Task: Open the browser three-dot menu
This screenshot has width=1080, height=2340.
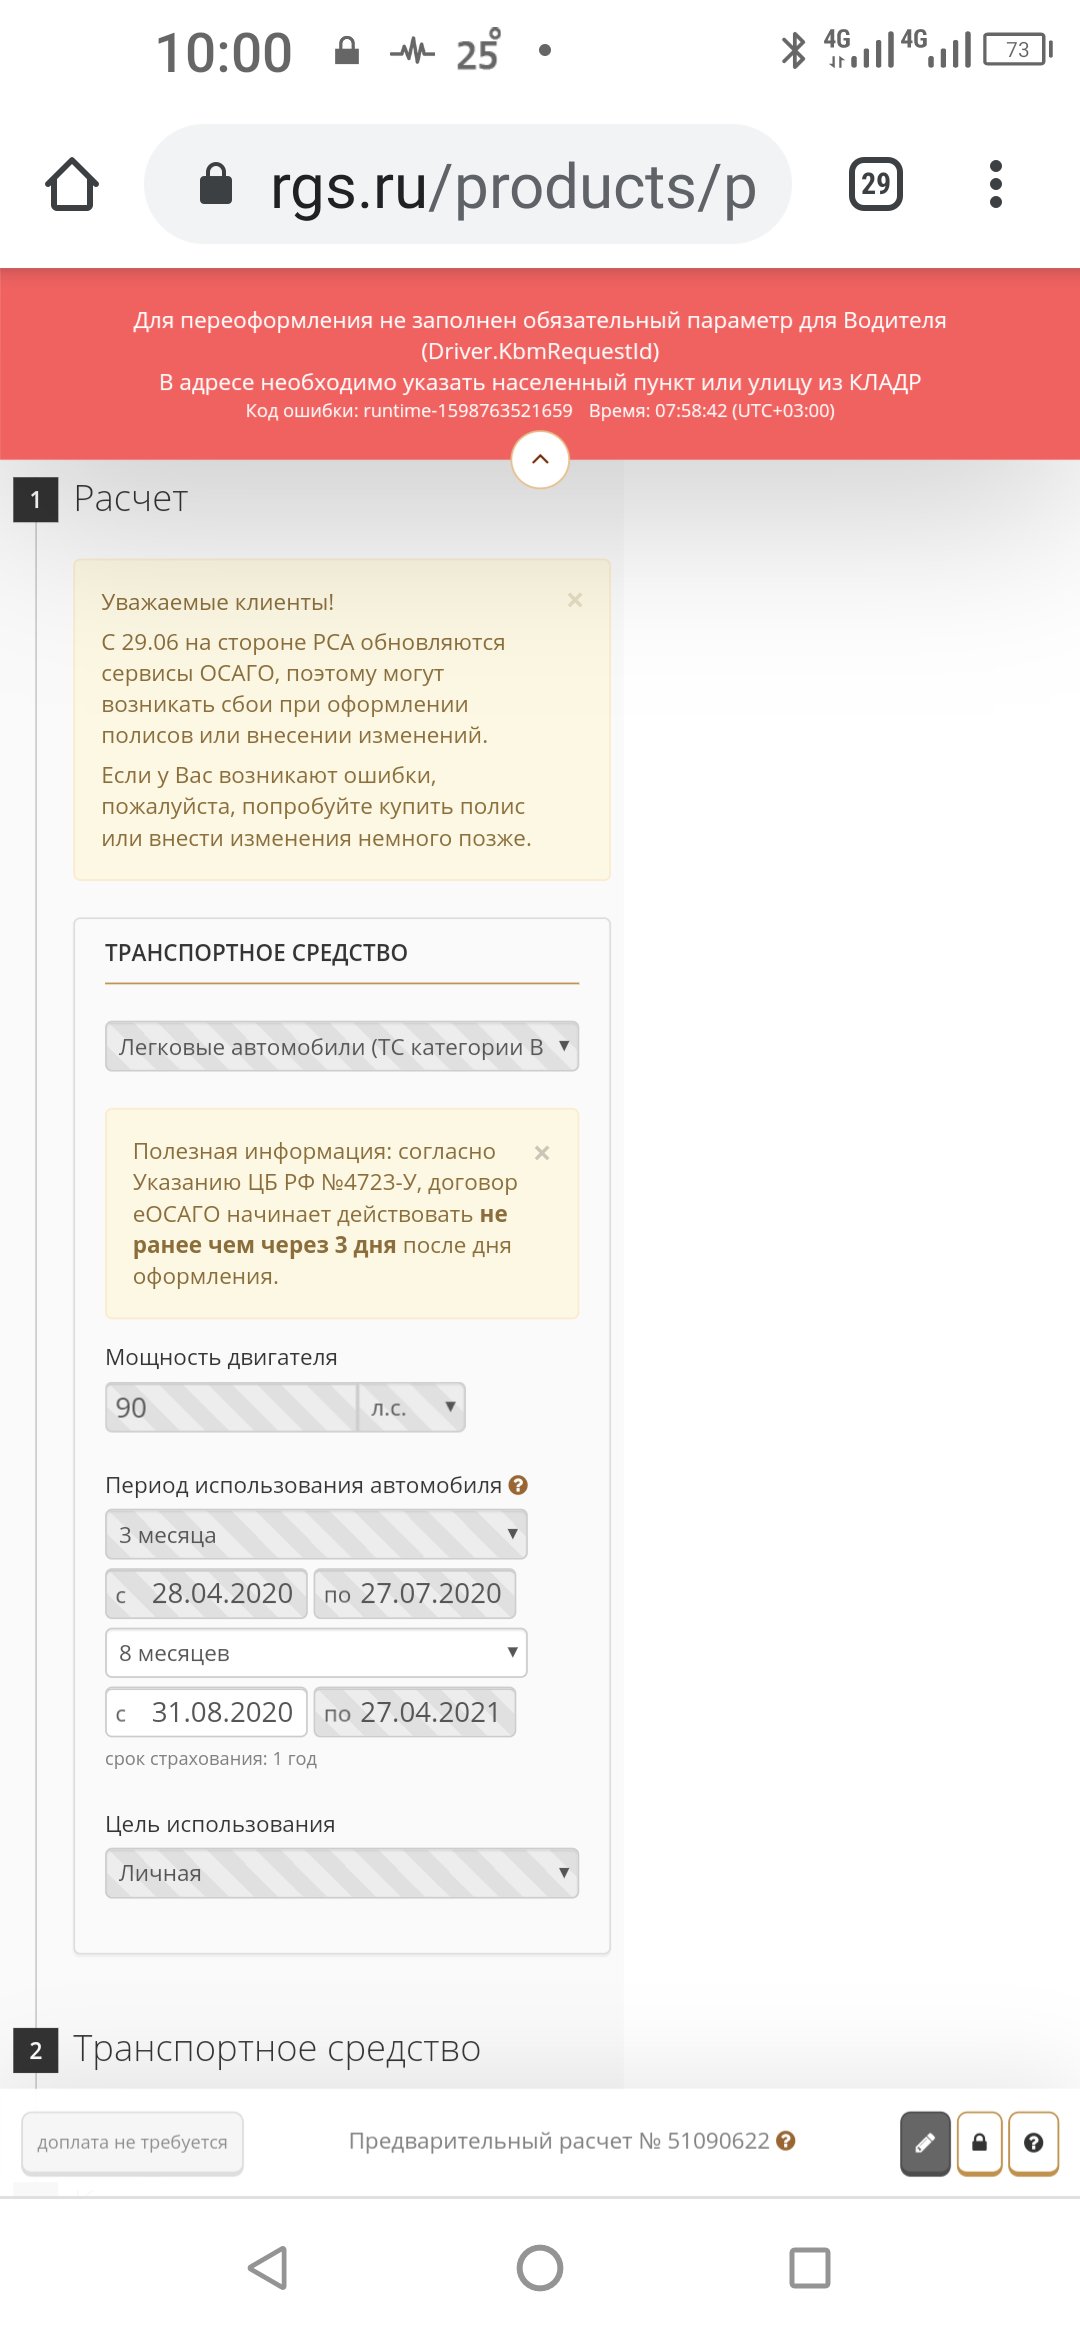Action: point(995,184)
